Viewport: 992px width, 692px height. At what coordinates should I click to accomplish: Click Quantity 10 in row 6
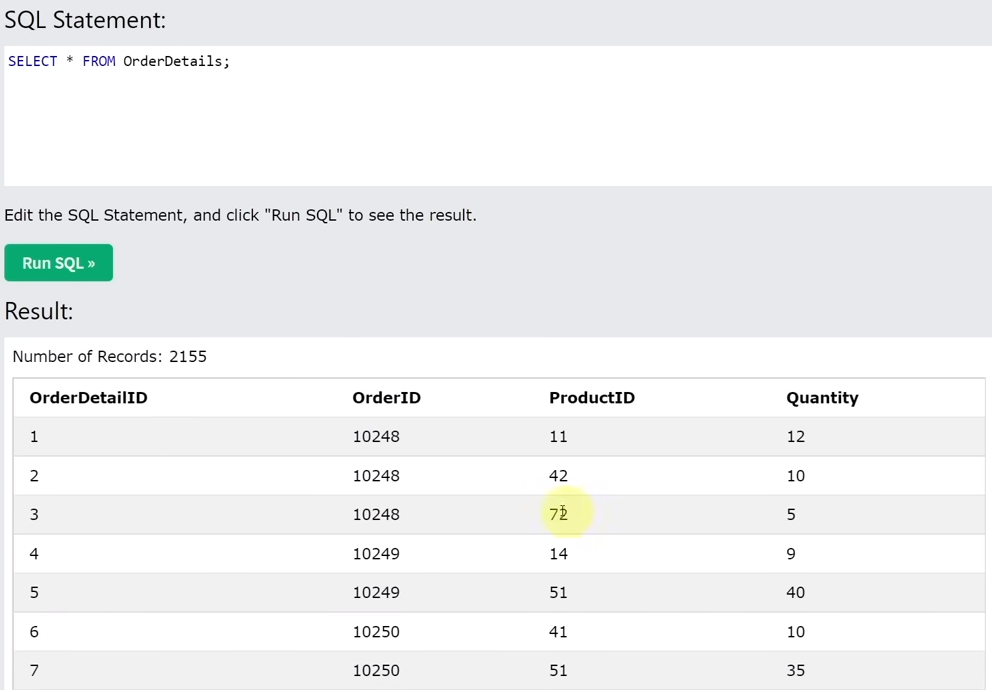pyautogui.click(x=795, y=631)
